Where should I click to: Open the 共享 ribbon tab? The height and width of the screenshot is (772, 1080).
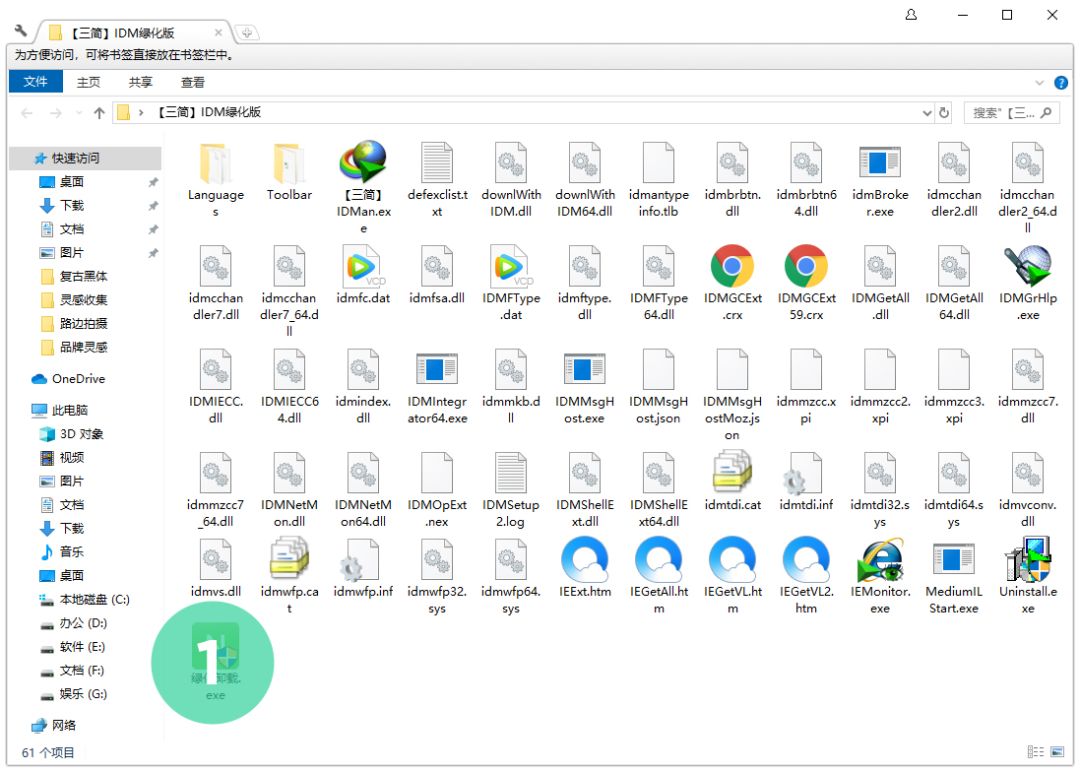click(141, 82)
